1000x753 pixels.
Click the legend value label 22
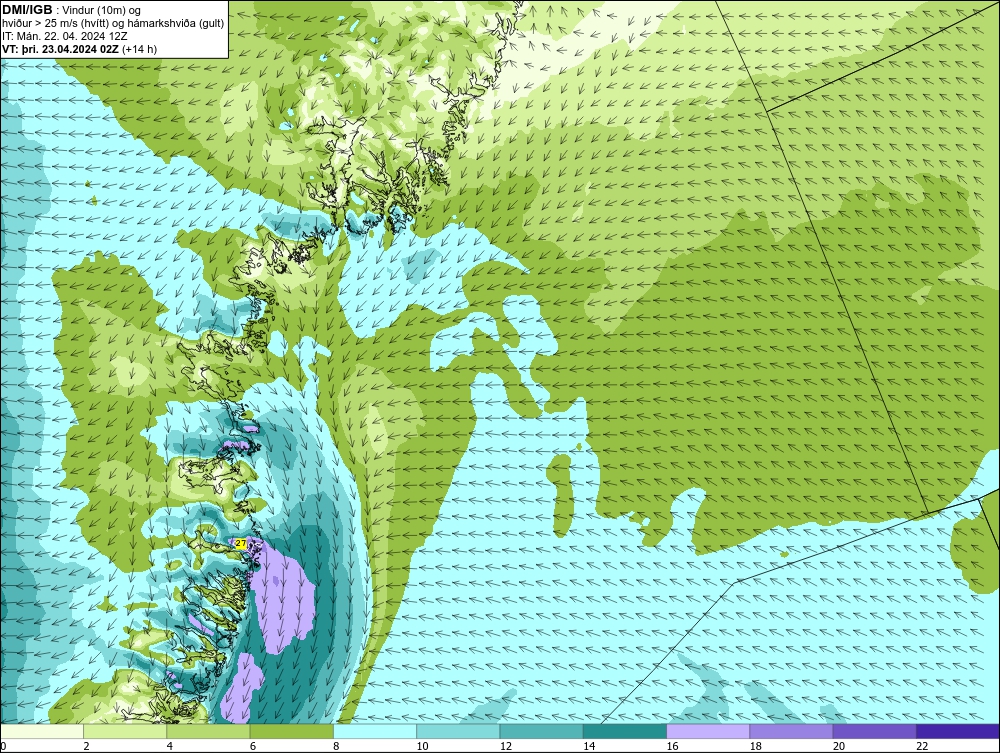click(921, 746)
